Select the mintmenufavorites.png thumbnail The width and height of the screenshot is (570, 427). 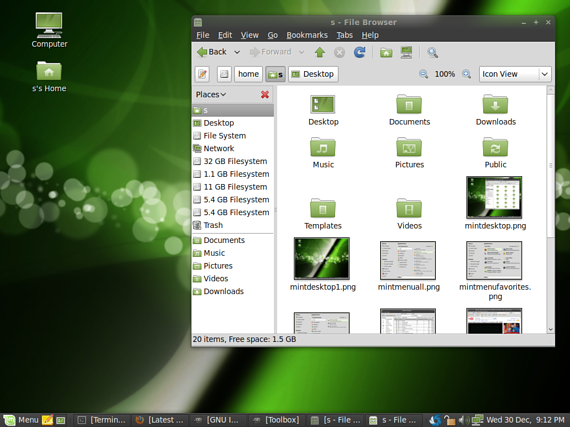coord(494,260)
